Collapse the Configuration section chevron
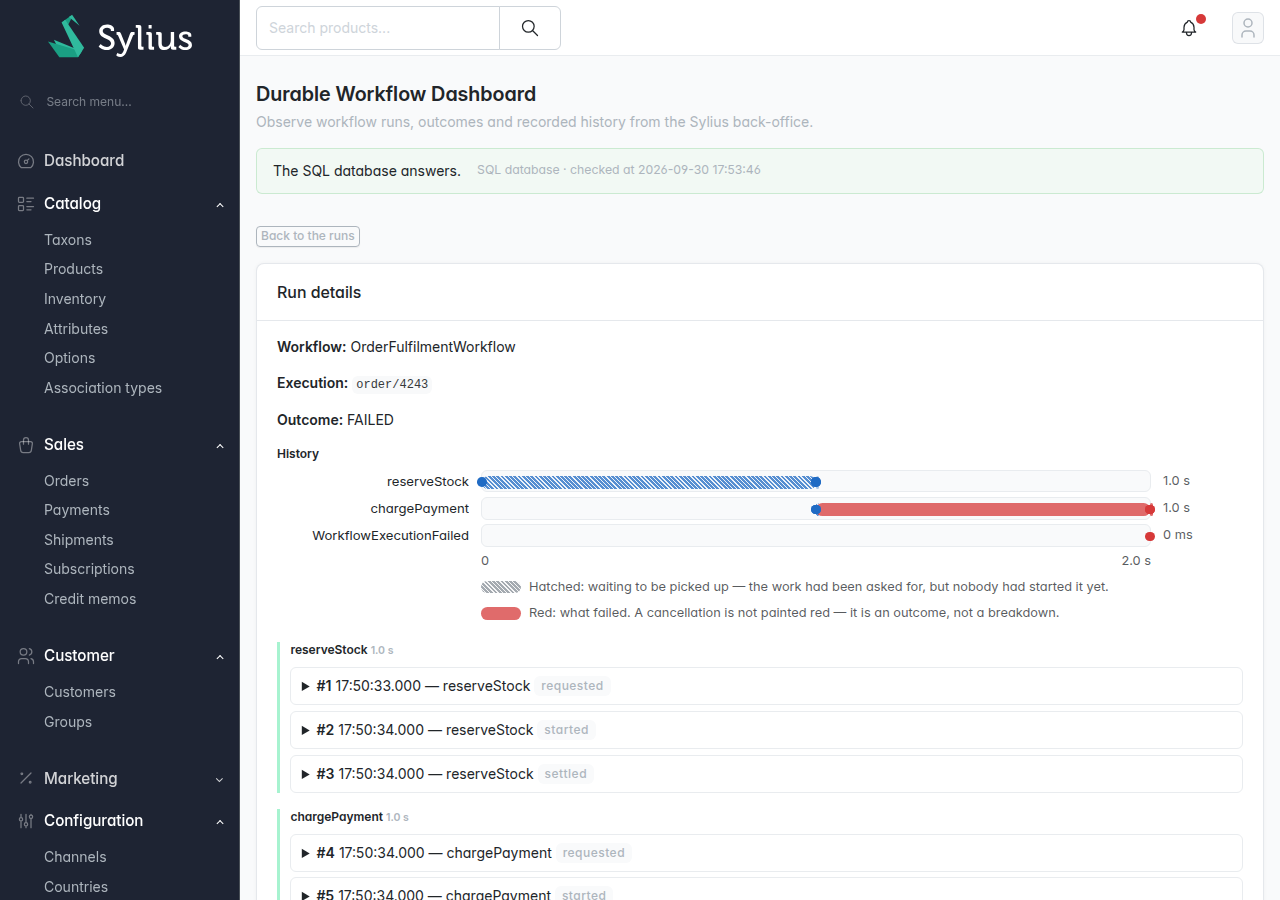Viewport: 1280px width, 900px height. tap(220, 822)
